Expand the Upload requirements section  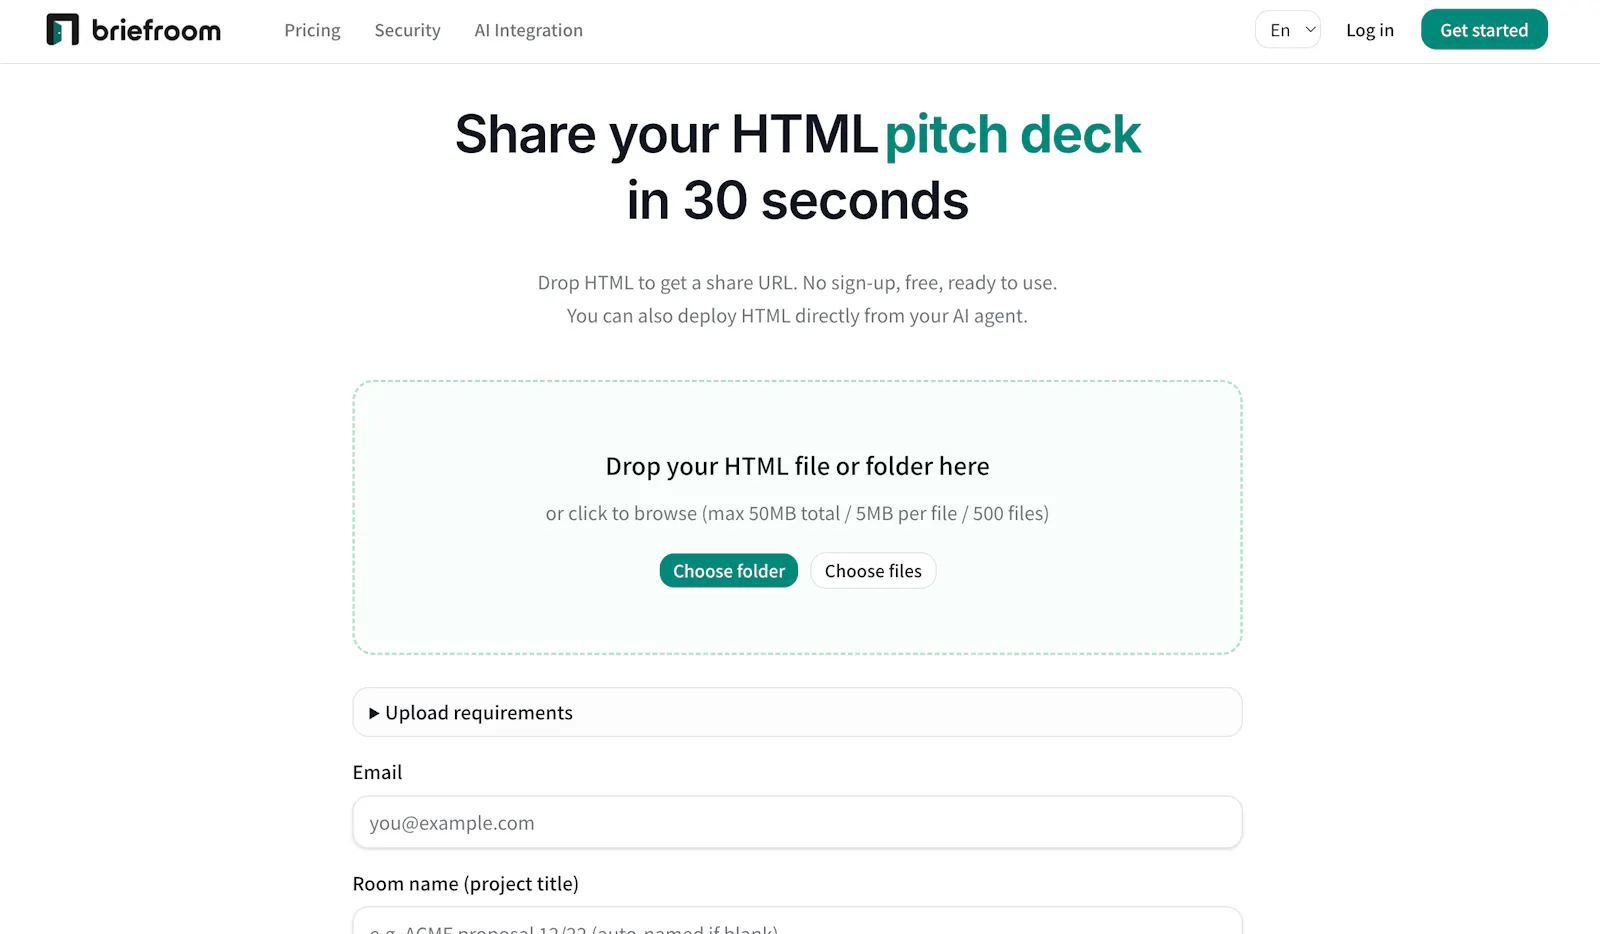[x=797, y=713]
